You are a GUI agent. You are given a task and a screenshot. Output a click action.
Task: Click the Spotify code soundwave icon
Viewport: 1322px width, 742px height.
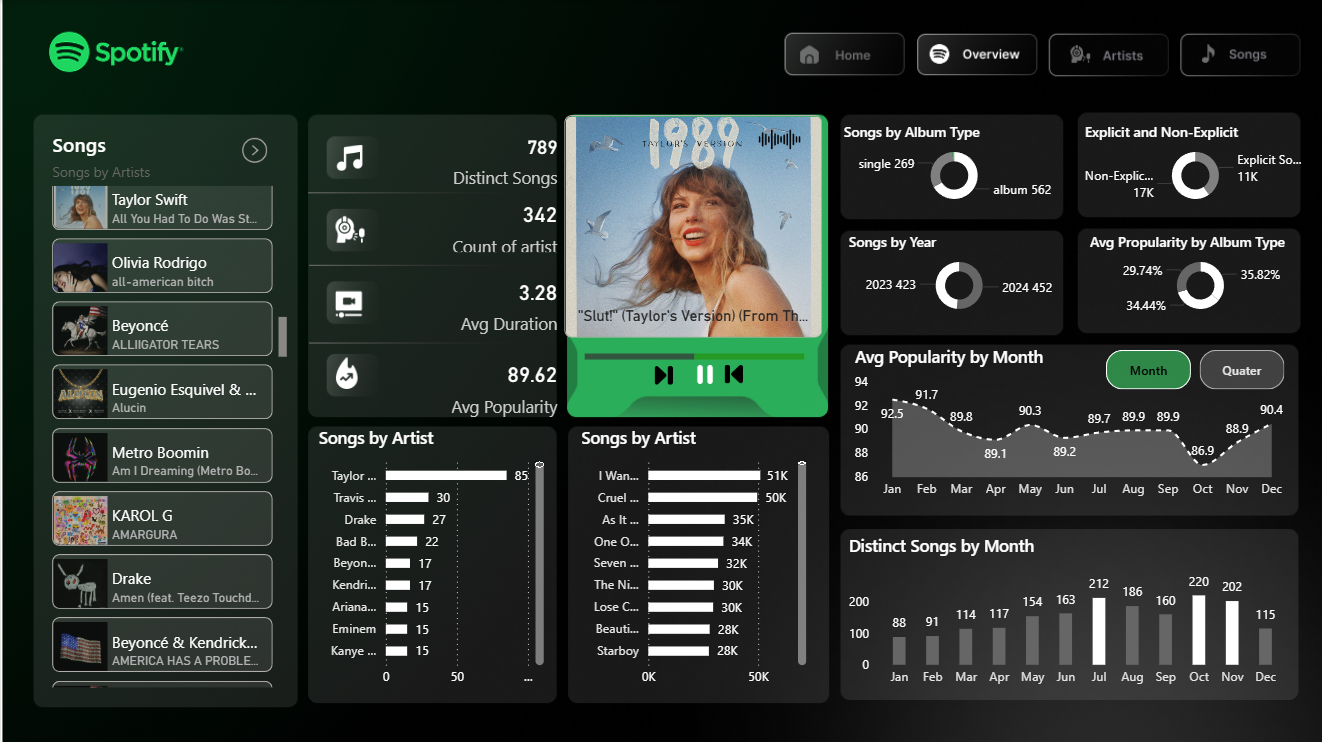780,138
